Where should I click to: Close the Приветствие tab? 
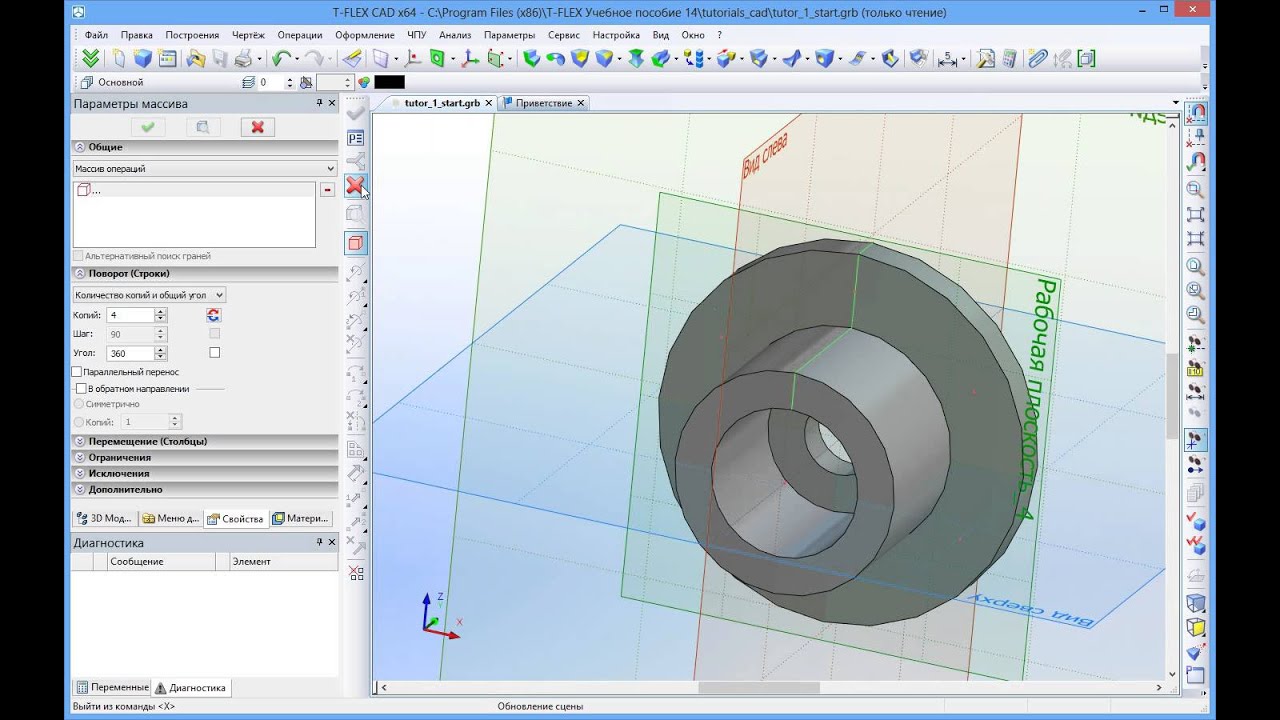pos(581,103)
